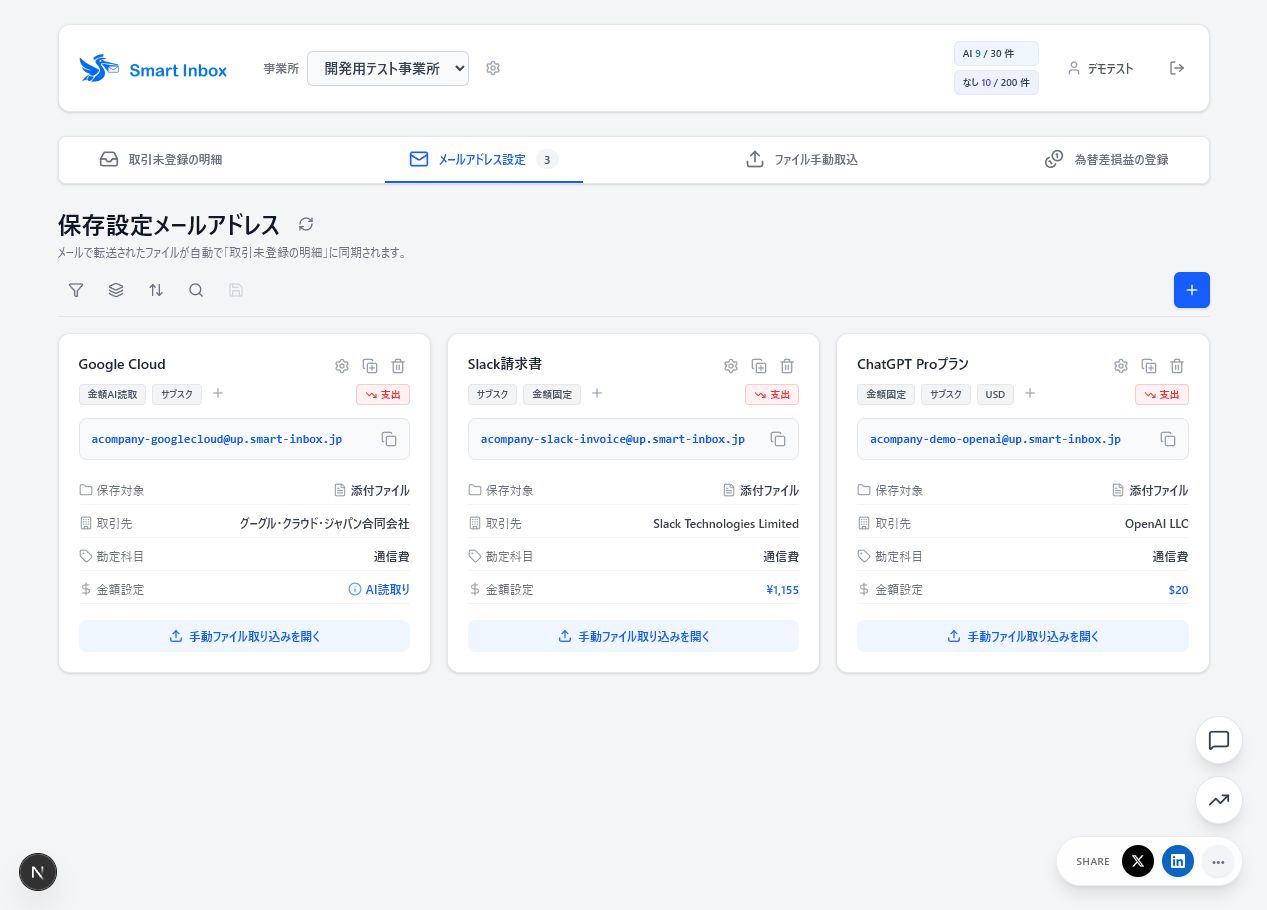Switch to ファイル手動取込 tab

(x=802, y=159)
